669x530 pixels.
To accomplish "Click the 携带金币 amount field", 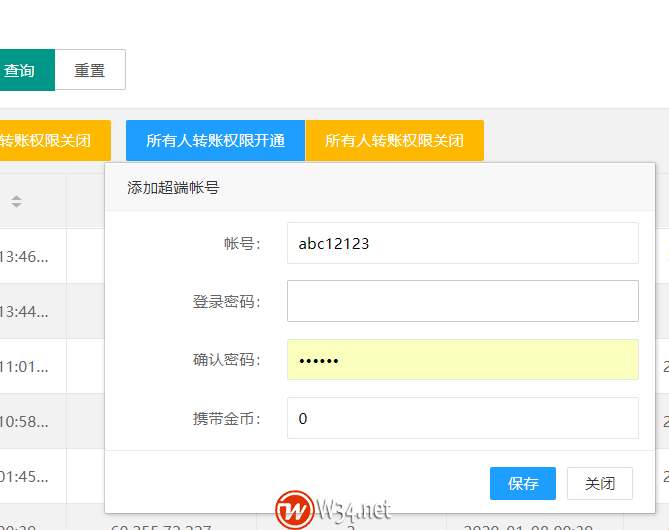I will pos(462,418).
